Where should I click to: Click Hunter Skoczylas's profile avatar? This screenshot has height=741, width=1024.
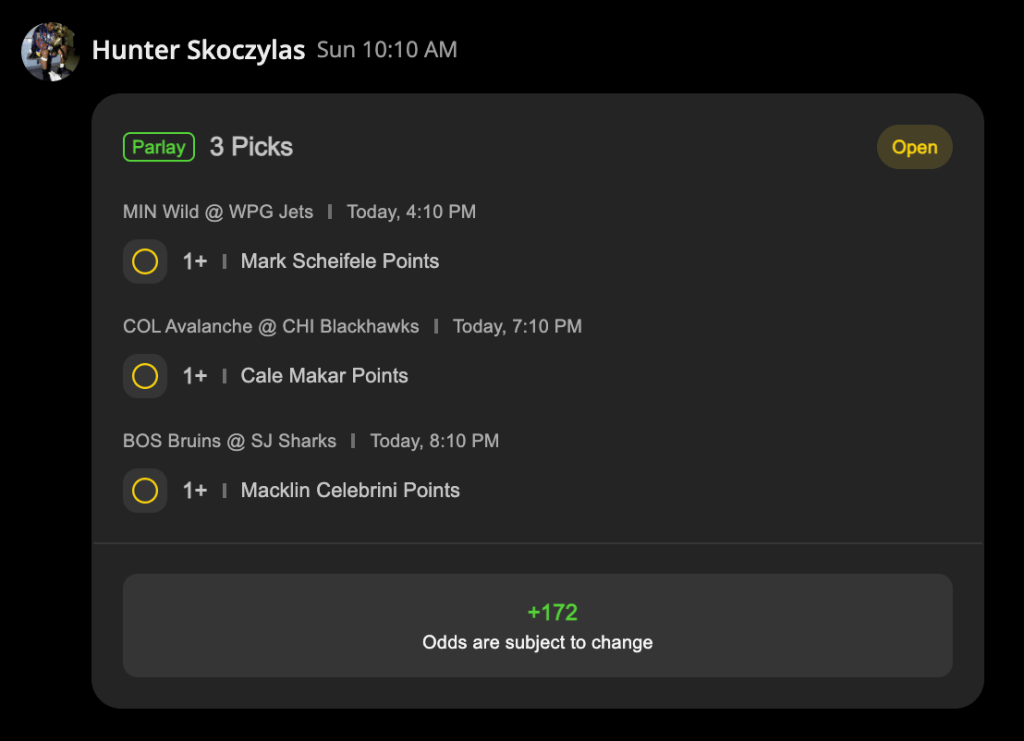point(50,51)
